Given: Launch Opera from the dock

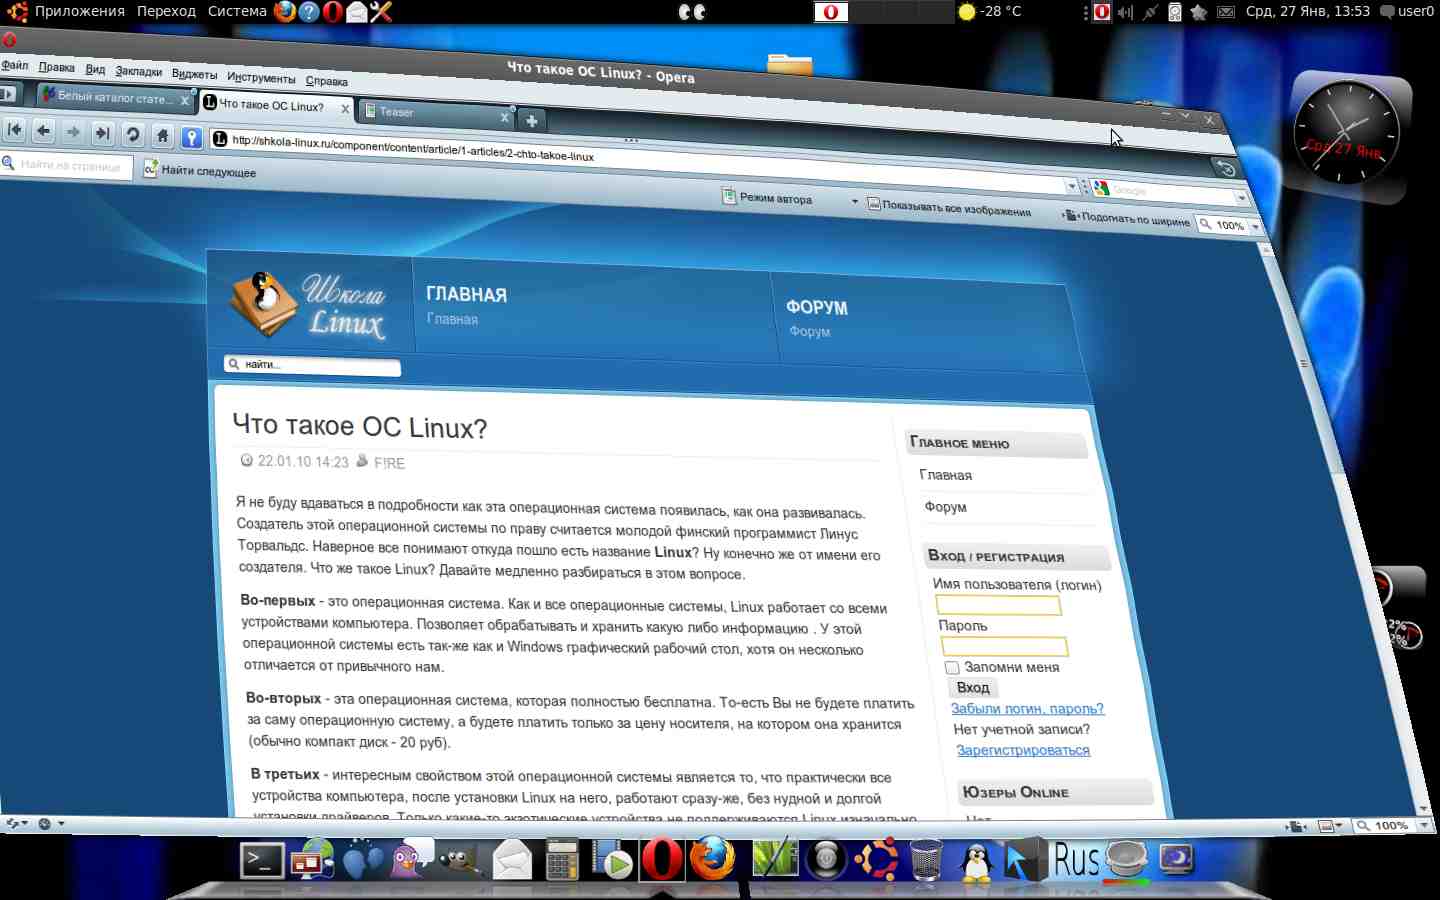Looking at the screenshot, I should click(x=661, y=860).
